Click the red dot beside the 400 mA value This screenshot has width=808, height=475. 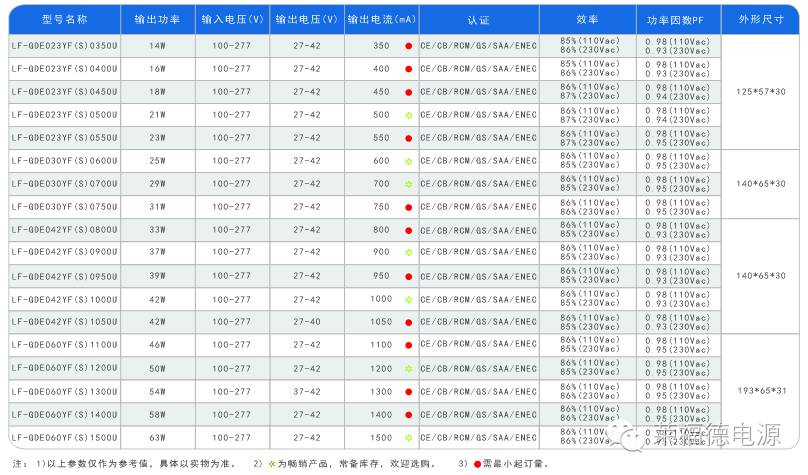(409, 69)
